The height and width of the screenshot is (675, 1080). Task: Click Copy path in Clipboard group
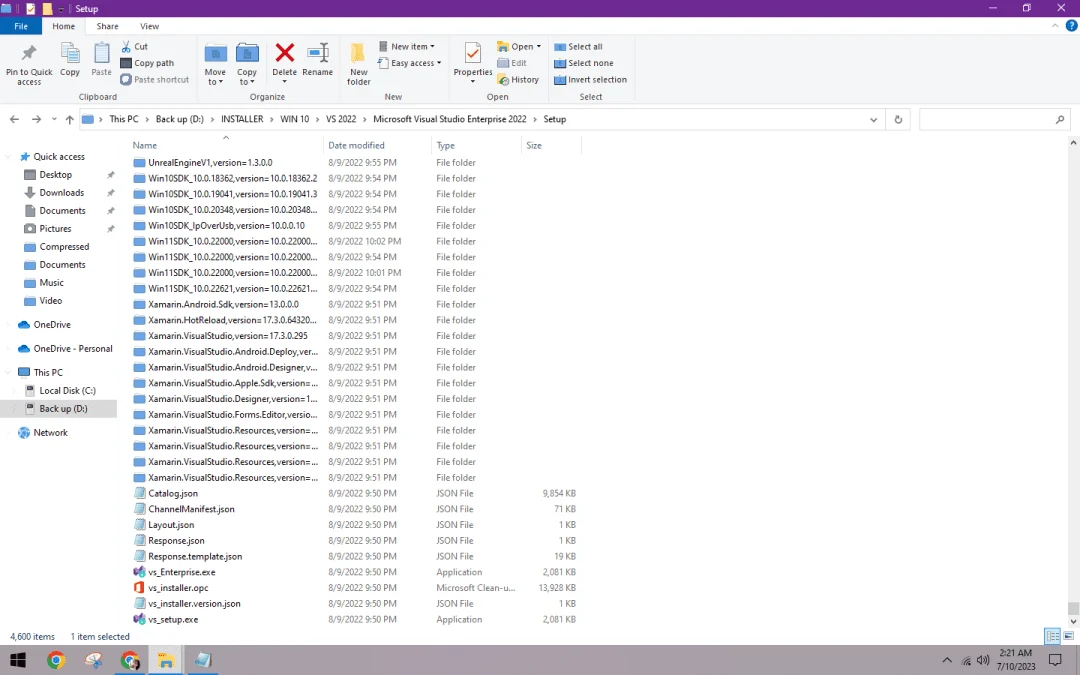click(147, 63)
